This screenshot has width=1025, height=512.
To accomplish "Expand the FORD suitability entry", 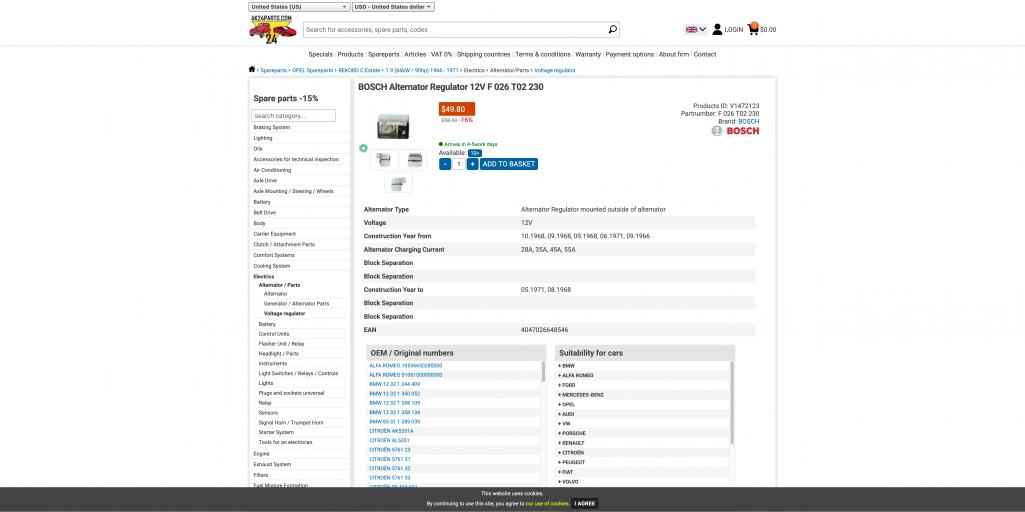I will [x=566, y=385].
